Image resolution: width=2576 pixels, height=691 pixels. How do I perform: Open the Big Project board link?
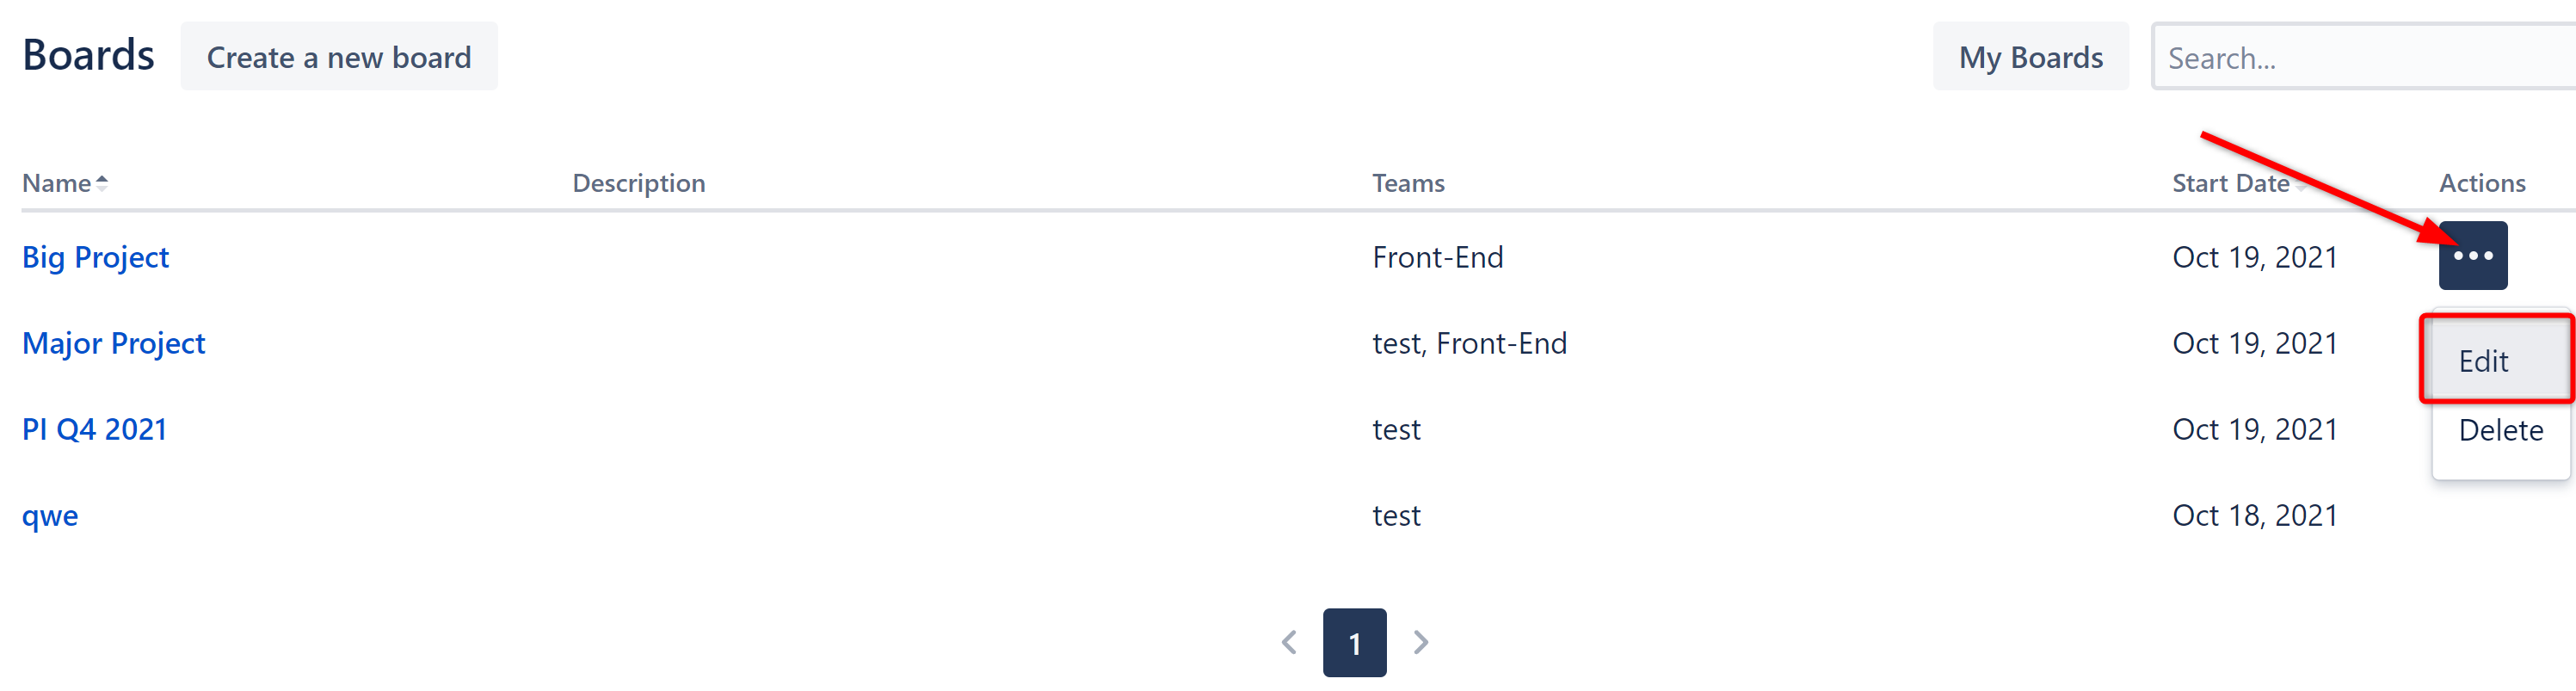click(95, 258)
